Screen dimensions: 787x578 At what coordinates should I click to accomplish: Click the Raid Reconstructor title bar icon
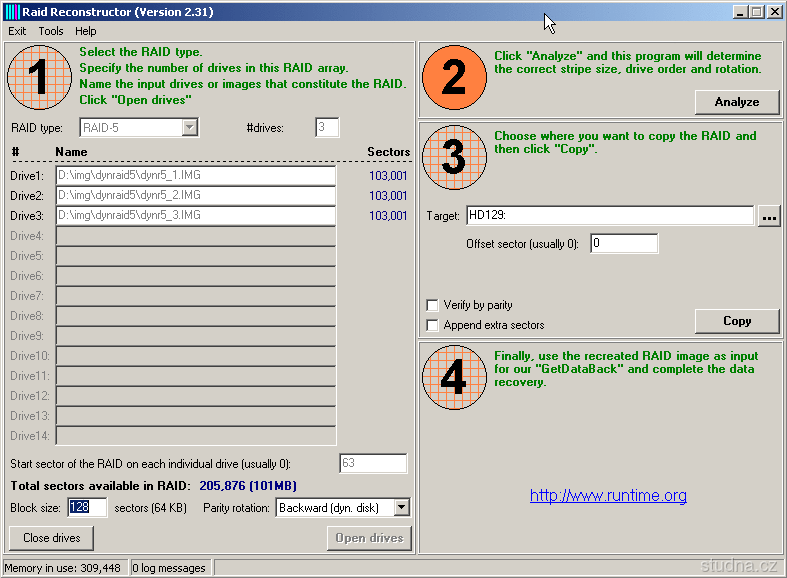tap(12, 12)
